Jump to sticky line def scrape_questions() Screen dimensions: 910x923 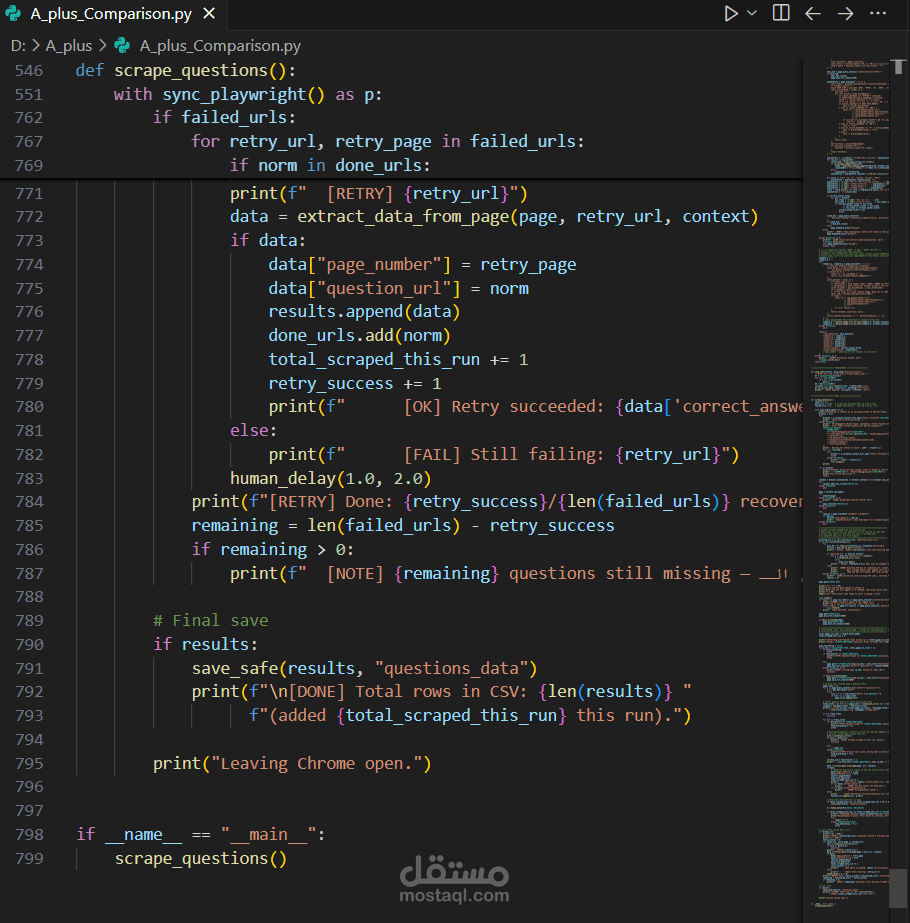point(185,71)
